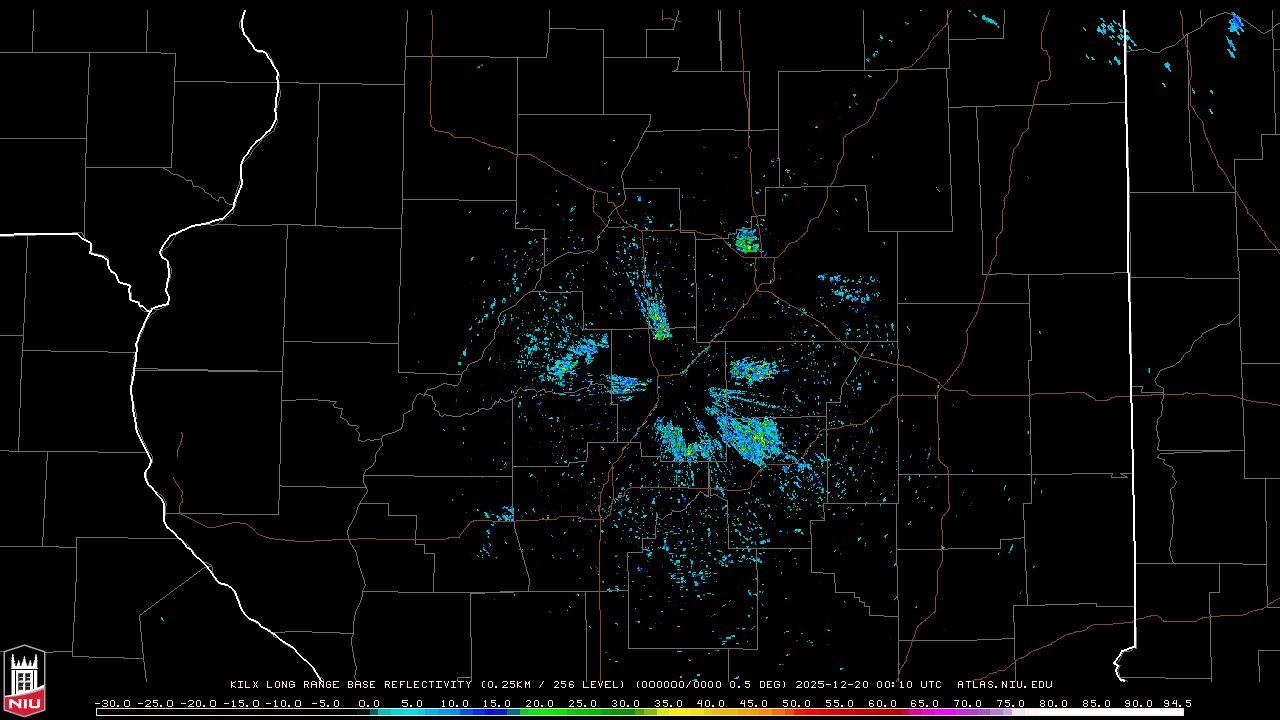Screen dimensions: 1280x720
Task: Click the radar echo cluster north of center
Action: [747, 240]
